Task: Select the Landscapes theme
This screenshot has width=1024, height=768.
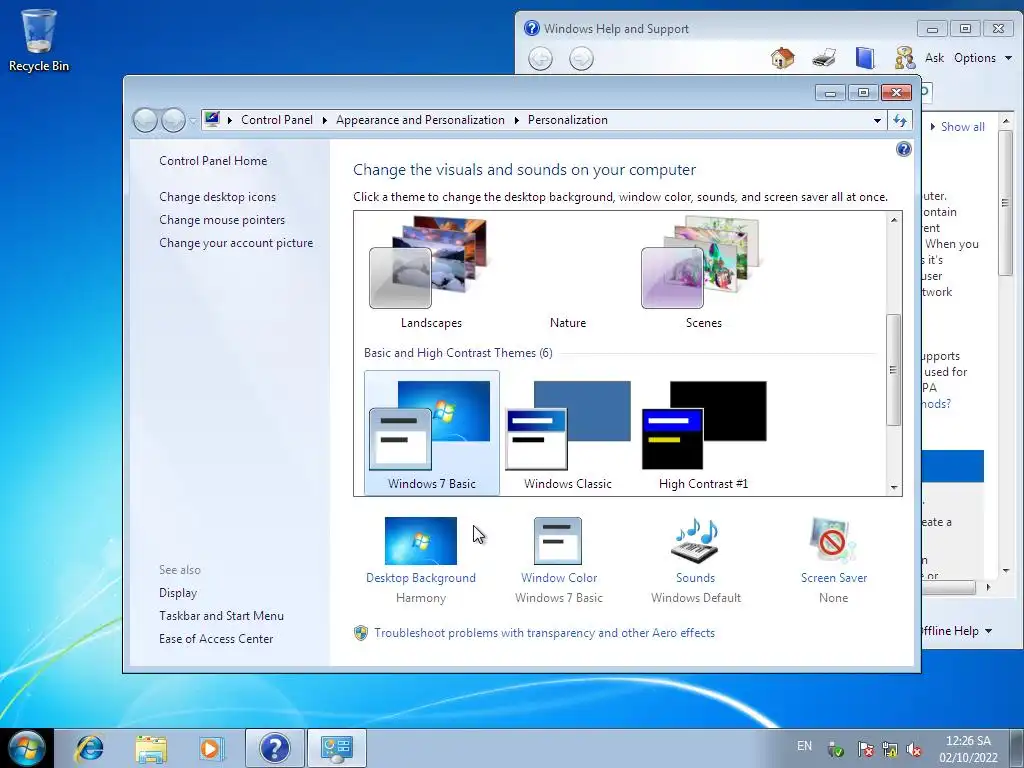Action: (431, 274)
